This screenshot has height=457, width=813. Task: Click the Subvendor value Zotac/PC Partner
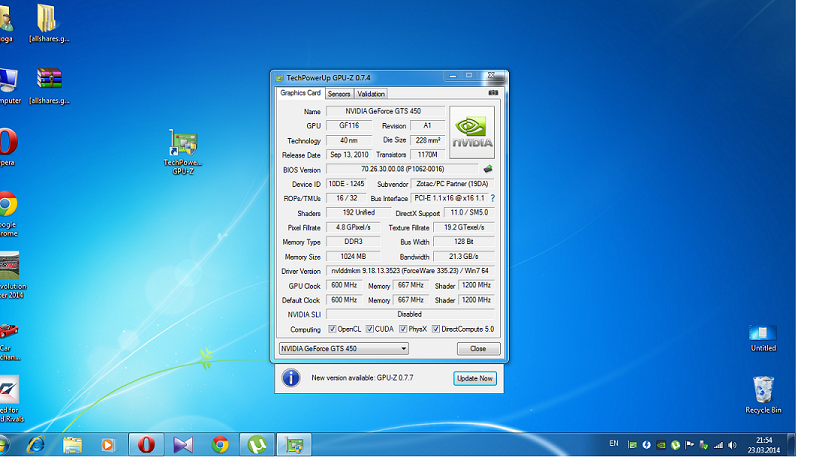(452, 184)
